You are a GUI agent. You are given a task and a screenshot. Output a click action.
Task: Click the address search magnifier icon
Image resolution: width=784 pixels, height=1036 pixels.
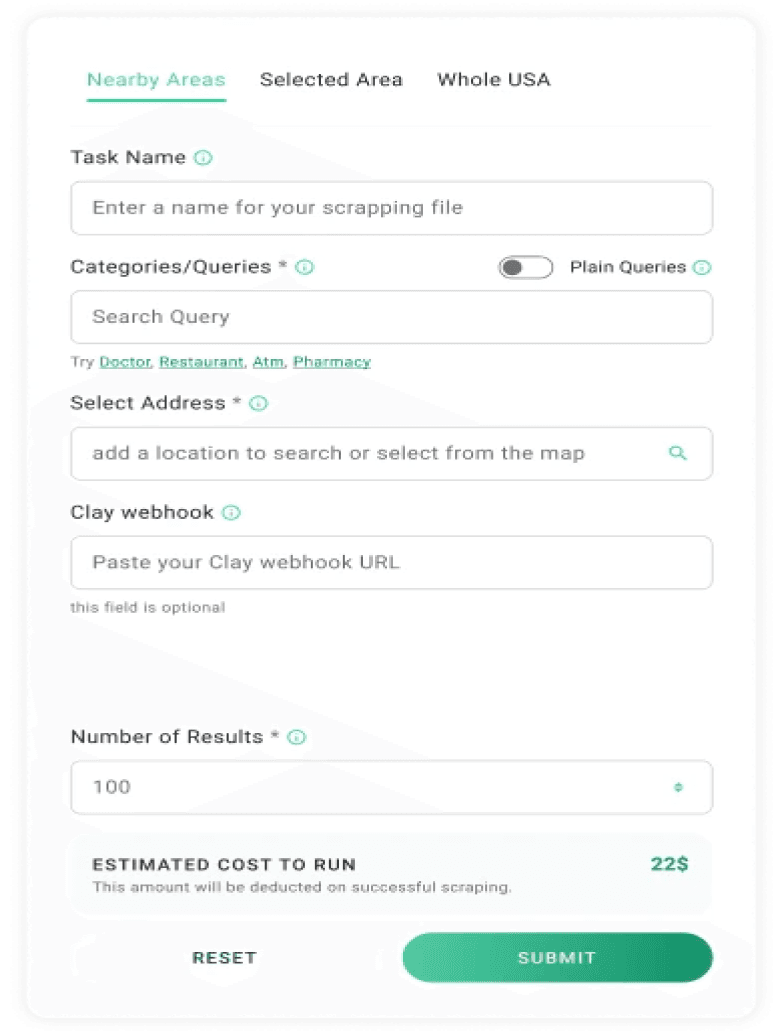pos(678,453)
